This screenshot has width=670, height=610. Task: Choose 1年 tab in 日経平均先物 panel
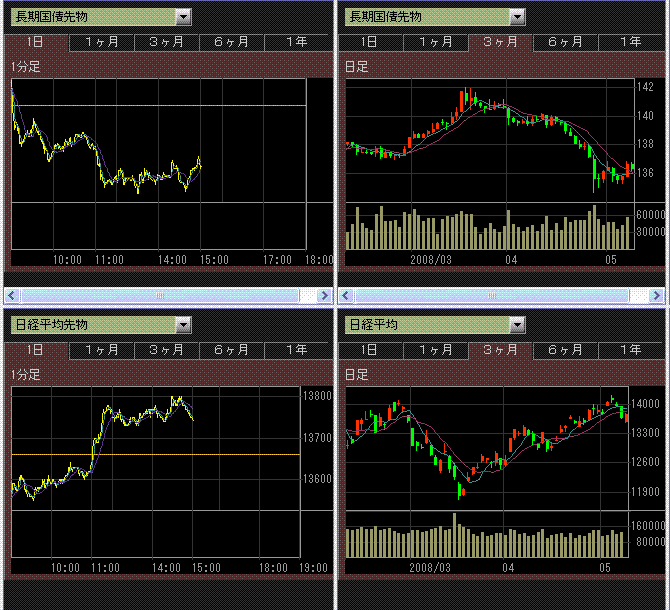click(x=296, y=350)
